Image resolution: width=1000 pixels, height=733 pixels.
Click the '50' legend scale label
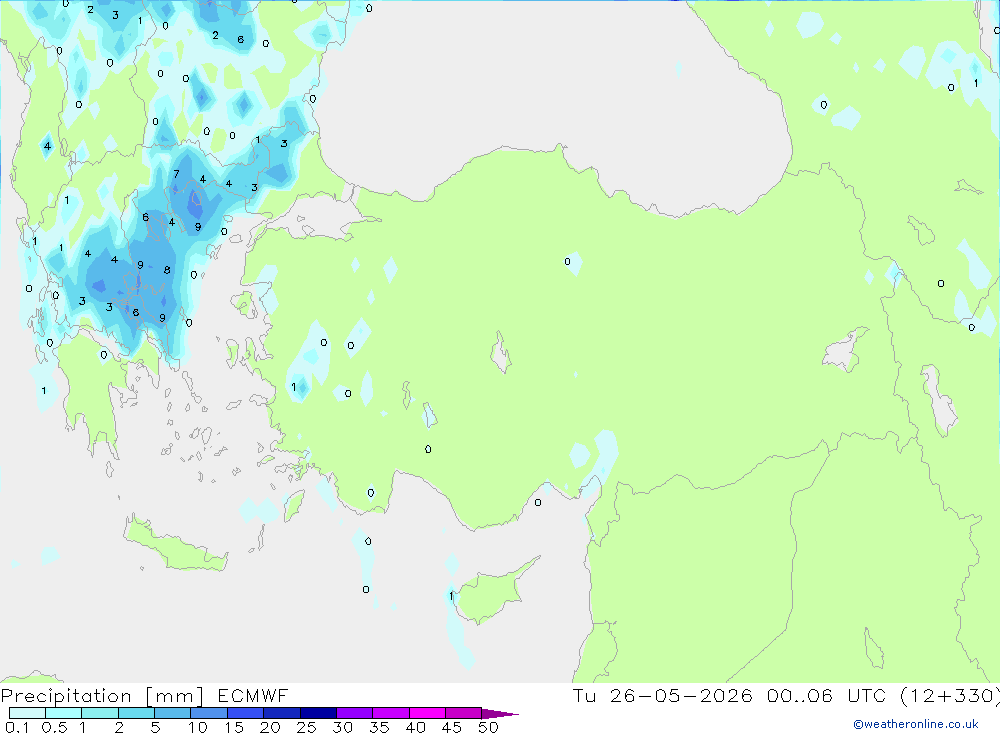(489, 727)
